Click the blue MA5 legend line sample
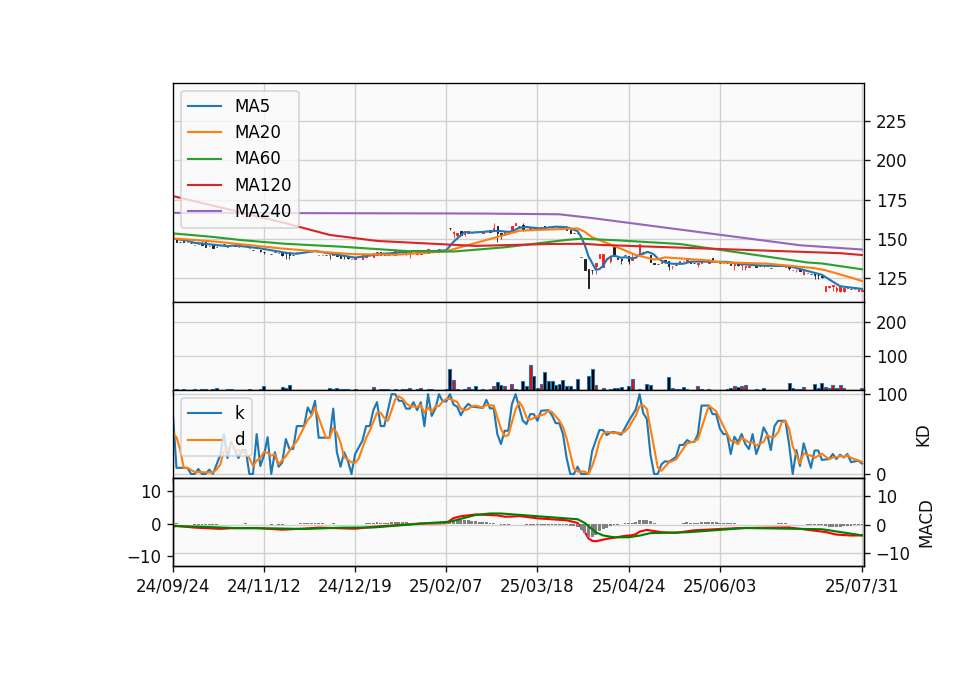 point(204,106)
